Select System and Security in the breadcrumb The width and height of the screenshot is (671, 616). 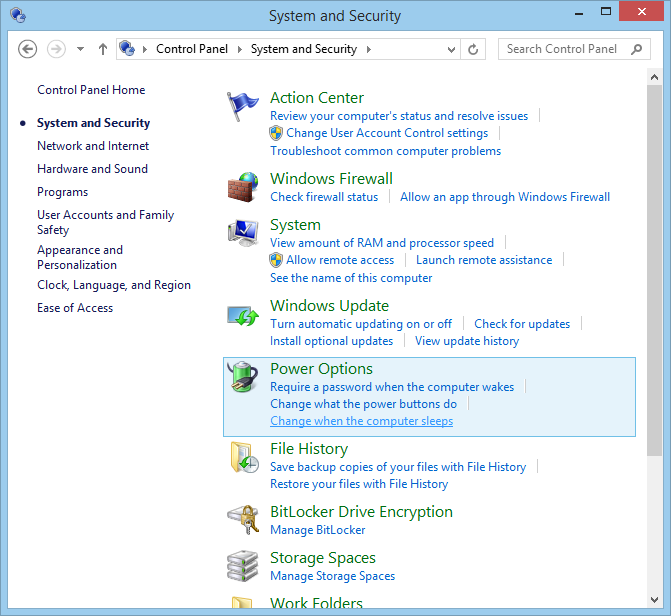[x=304, y=49]
